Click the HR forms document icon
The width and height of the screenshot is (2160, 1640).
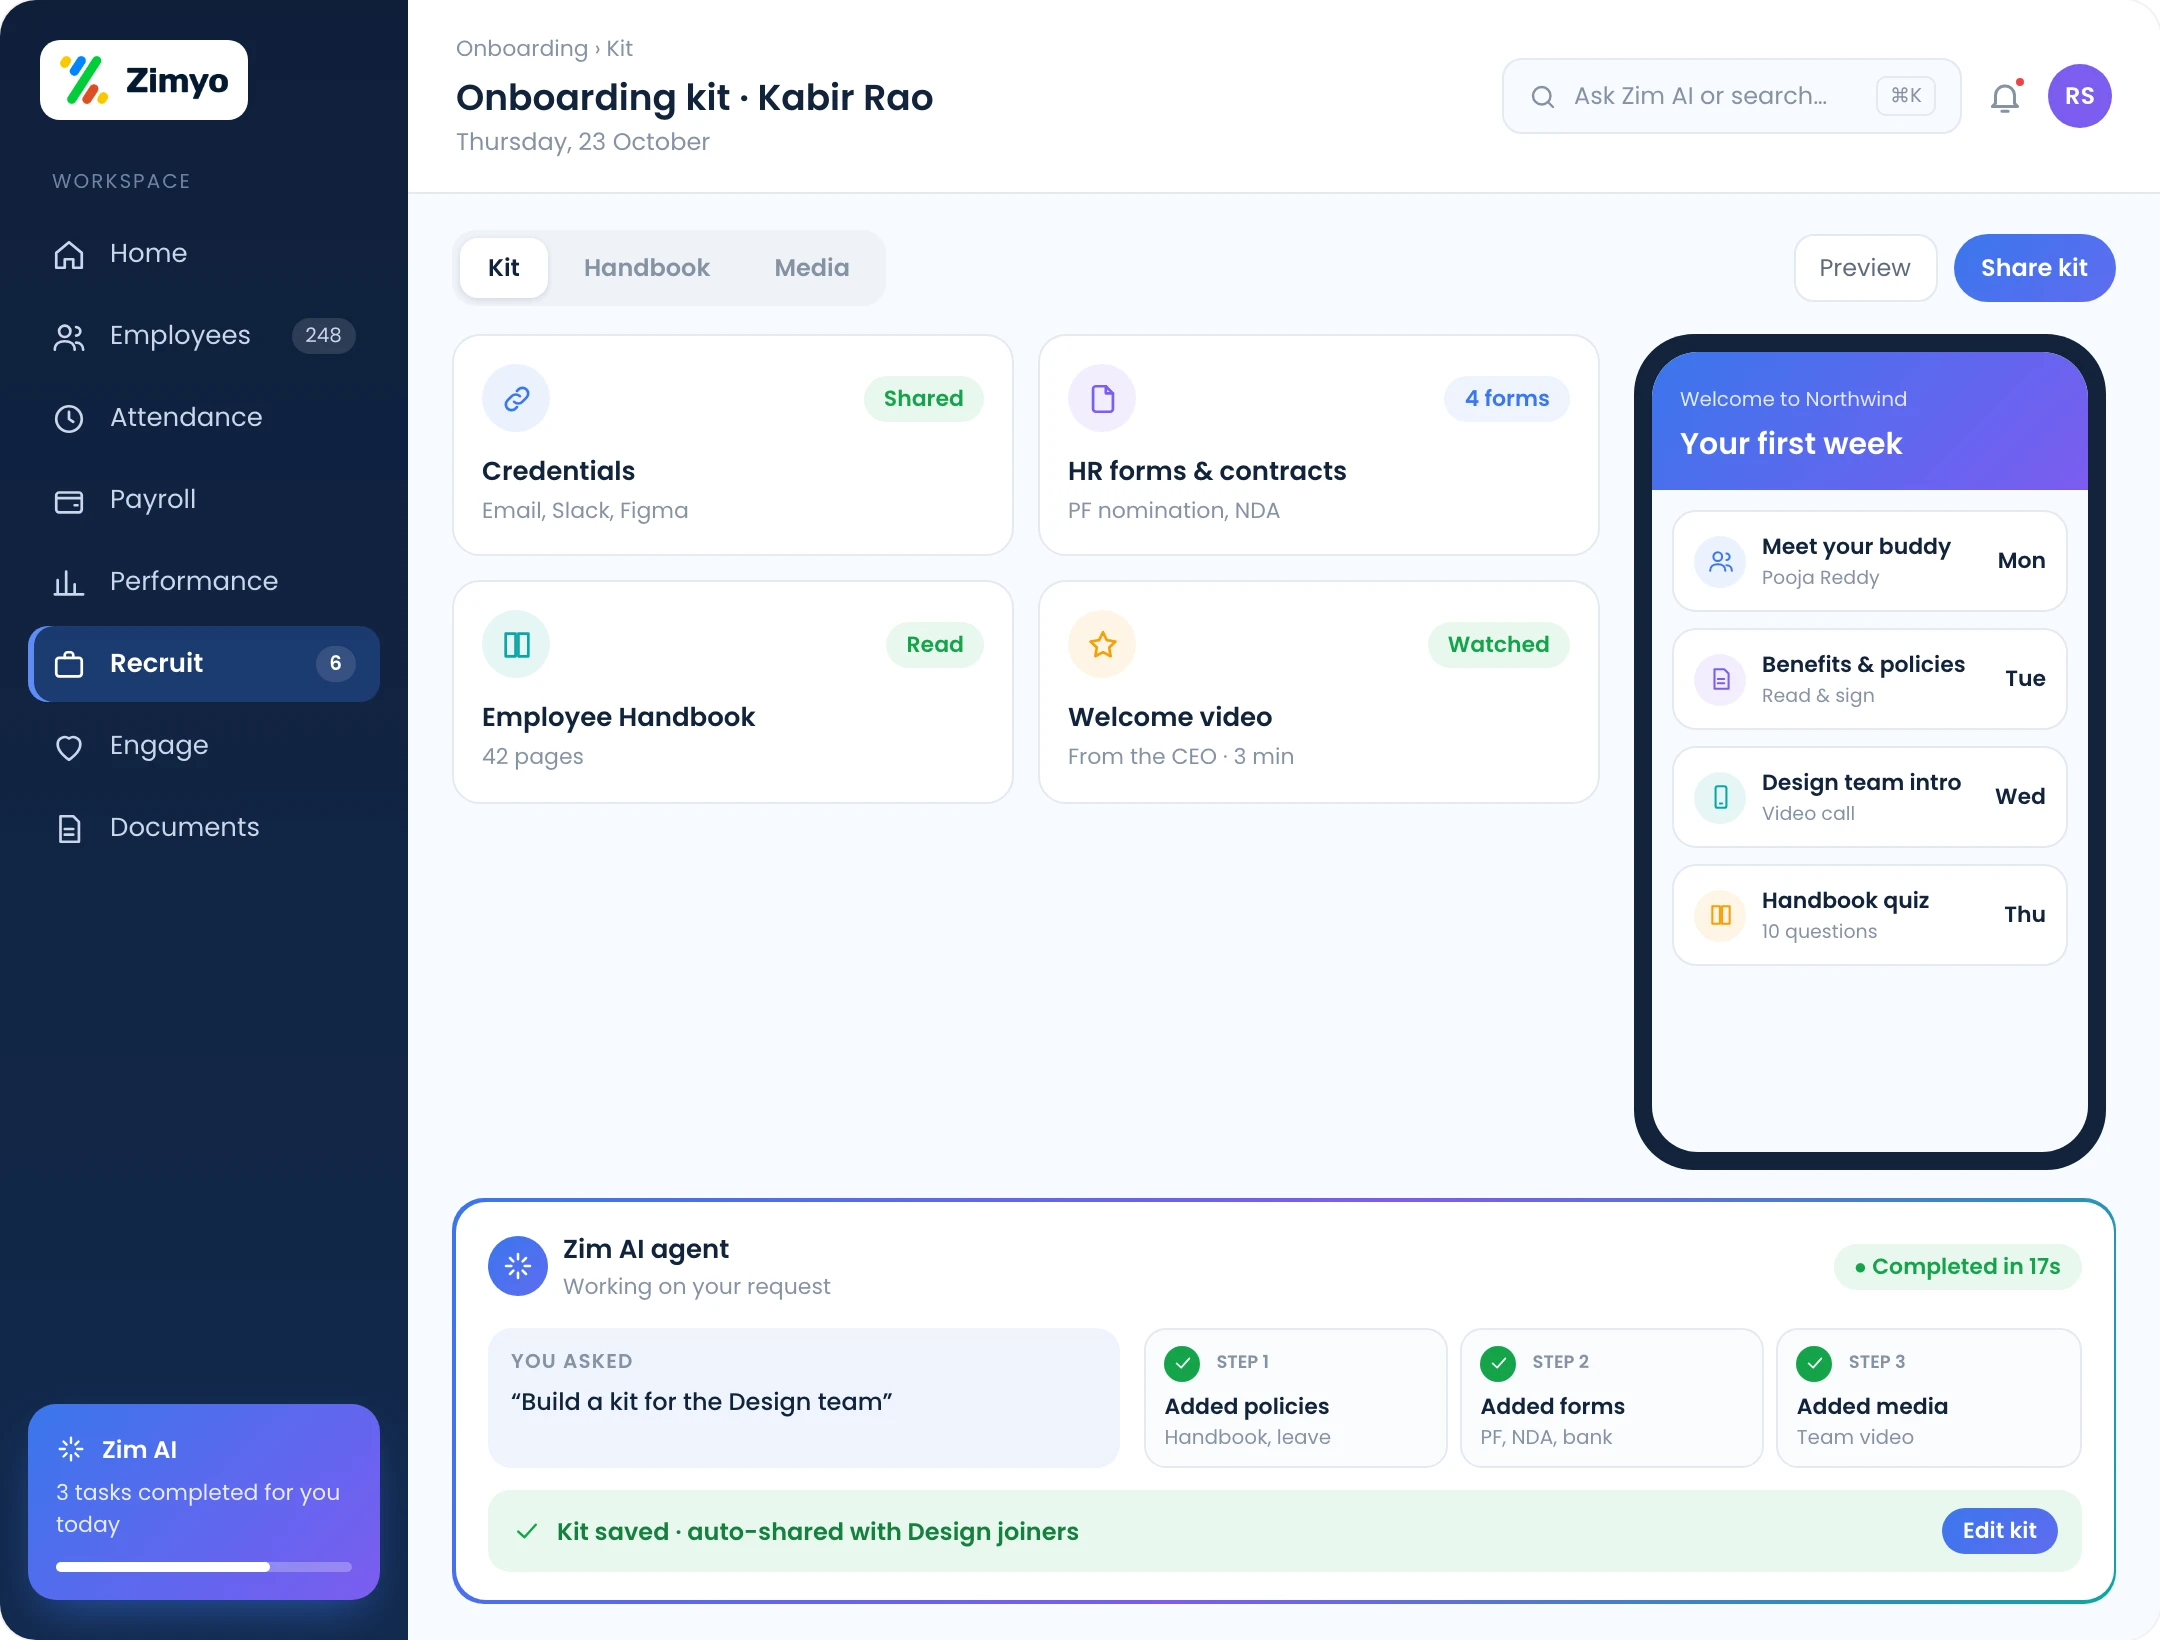click(x=1102, y=398)
